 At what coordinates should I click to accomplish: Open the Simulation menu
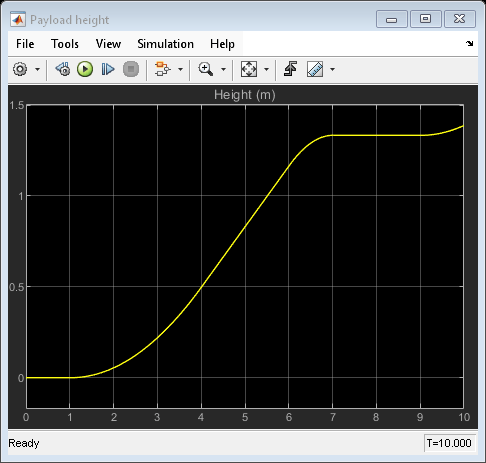point(166,44)
